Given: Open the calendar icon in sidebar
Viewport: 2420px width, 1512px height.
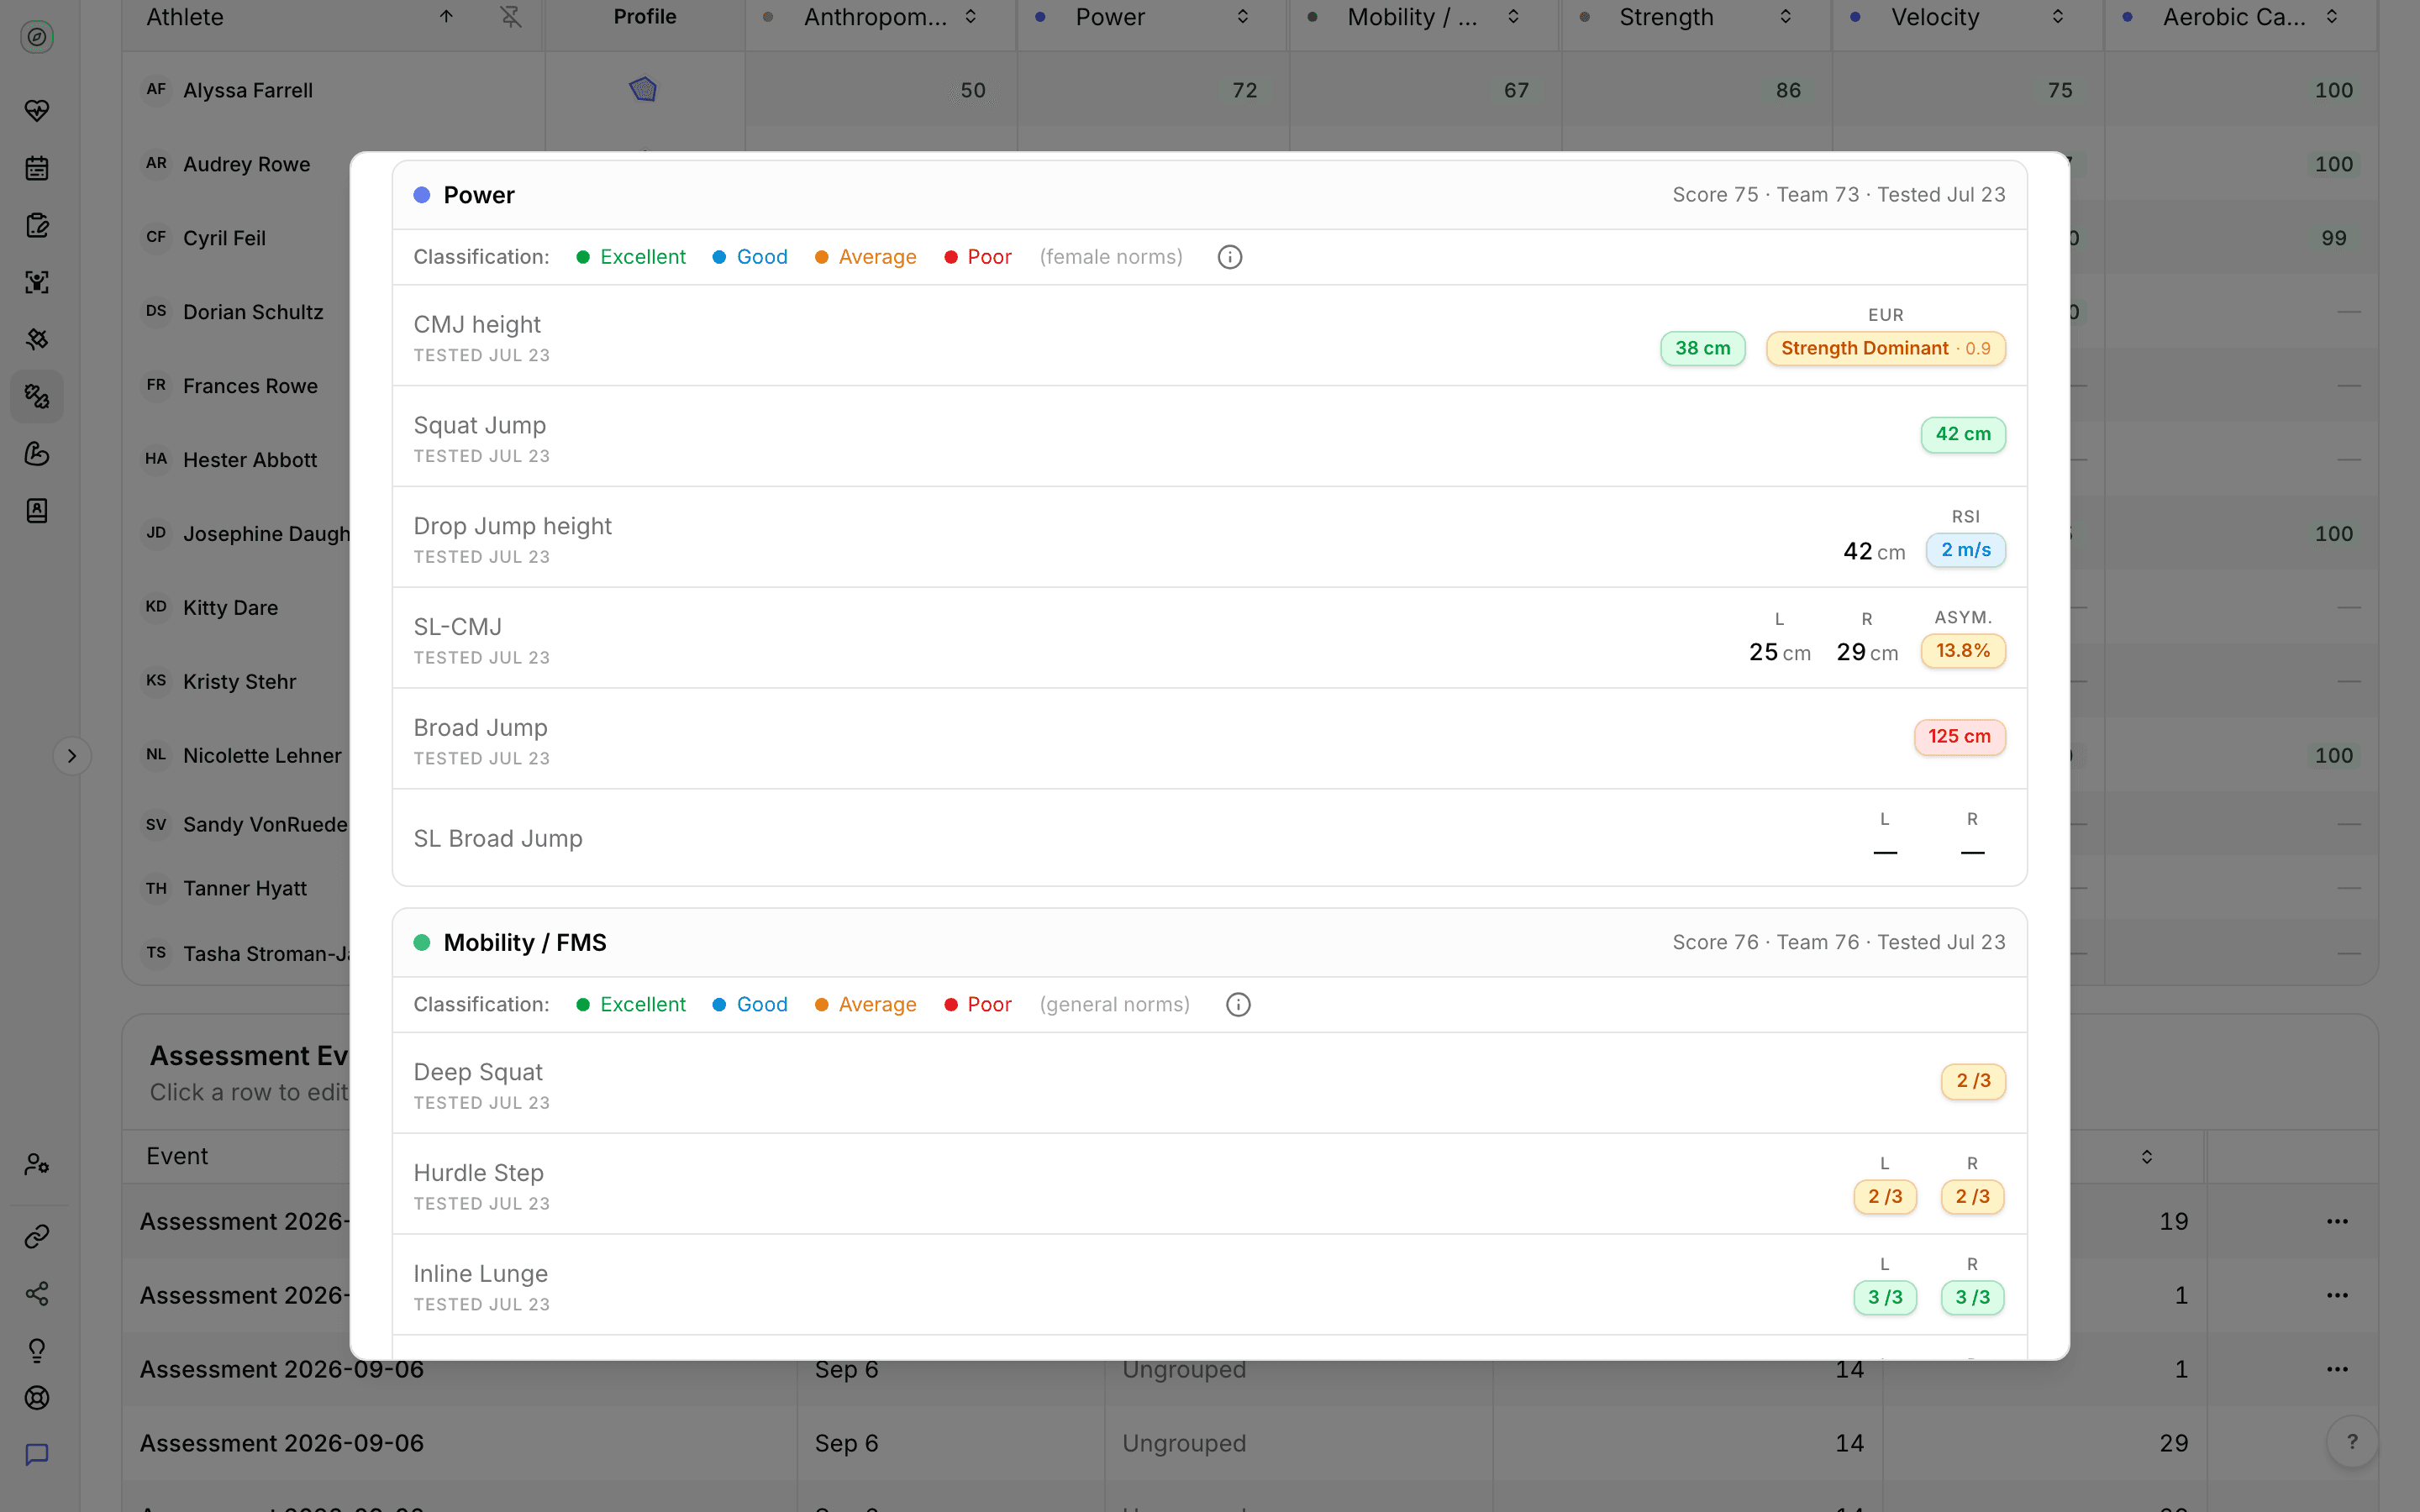Looking at the screenshot, I should pyautogui.click(x=37, y=168).
